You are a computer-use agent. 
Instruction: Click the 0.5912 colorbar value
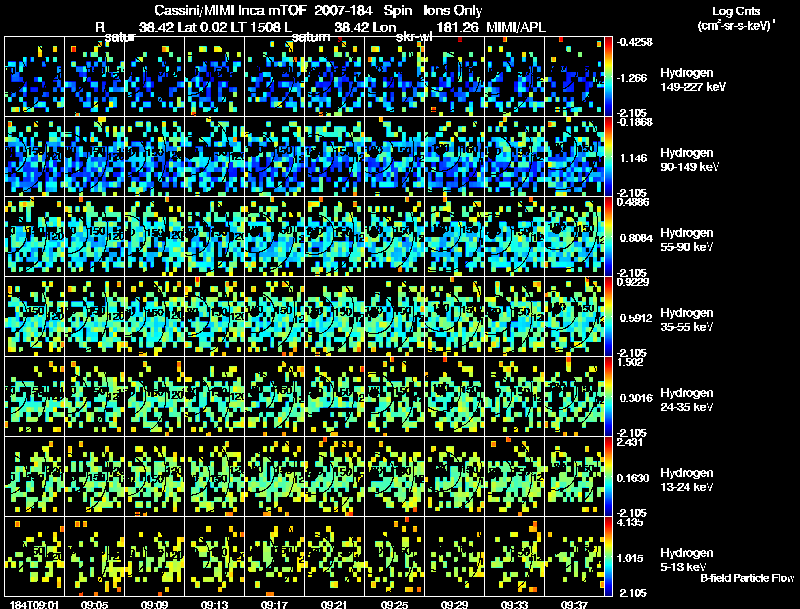[636, 318]
